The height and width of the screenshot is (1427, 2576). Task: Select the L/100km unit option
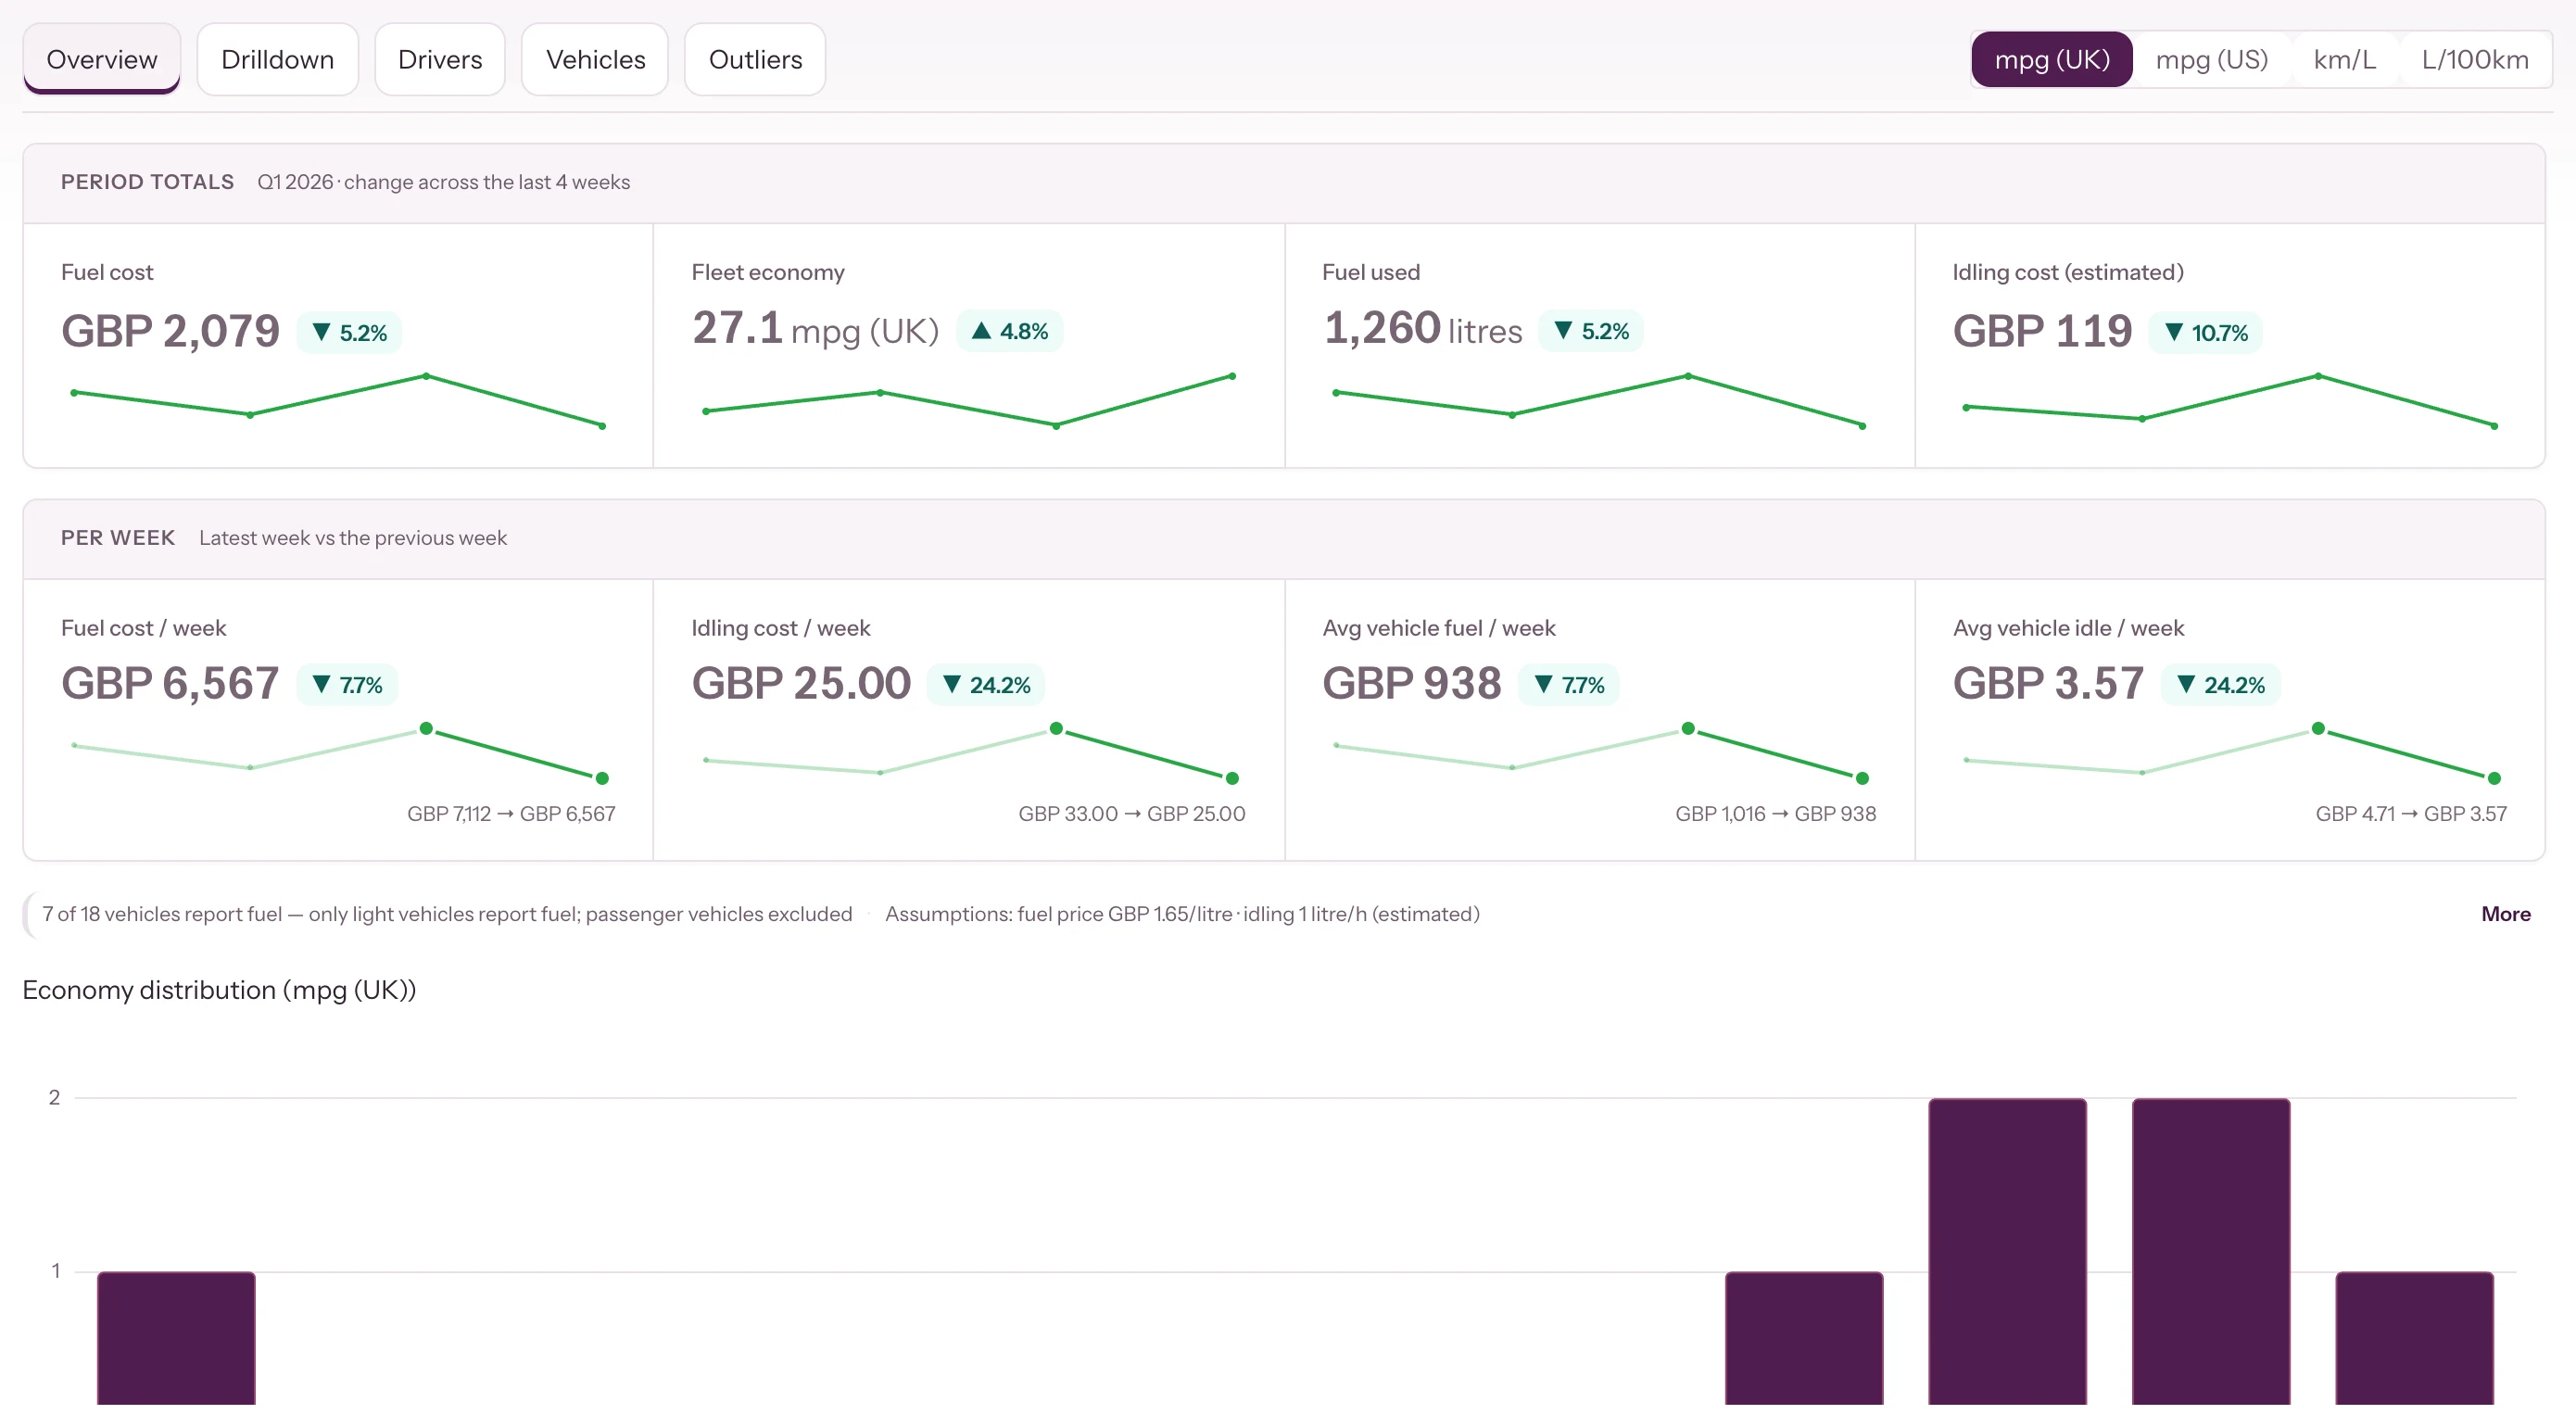2474,60
